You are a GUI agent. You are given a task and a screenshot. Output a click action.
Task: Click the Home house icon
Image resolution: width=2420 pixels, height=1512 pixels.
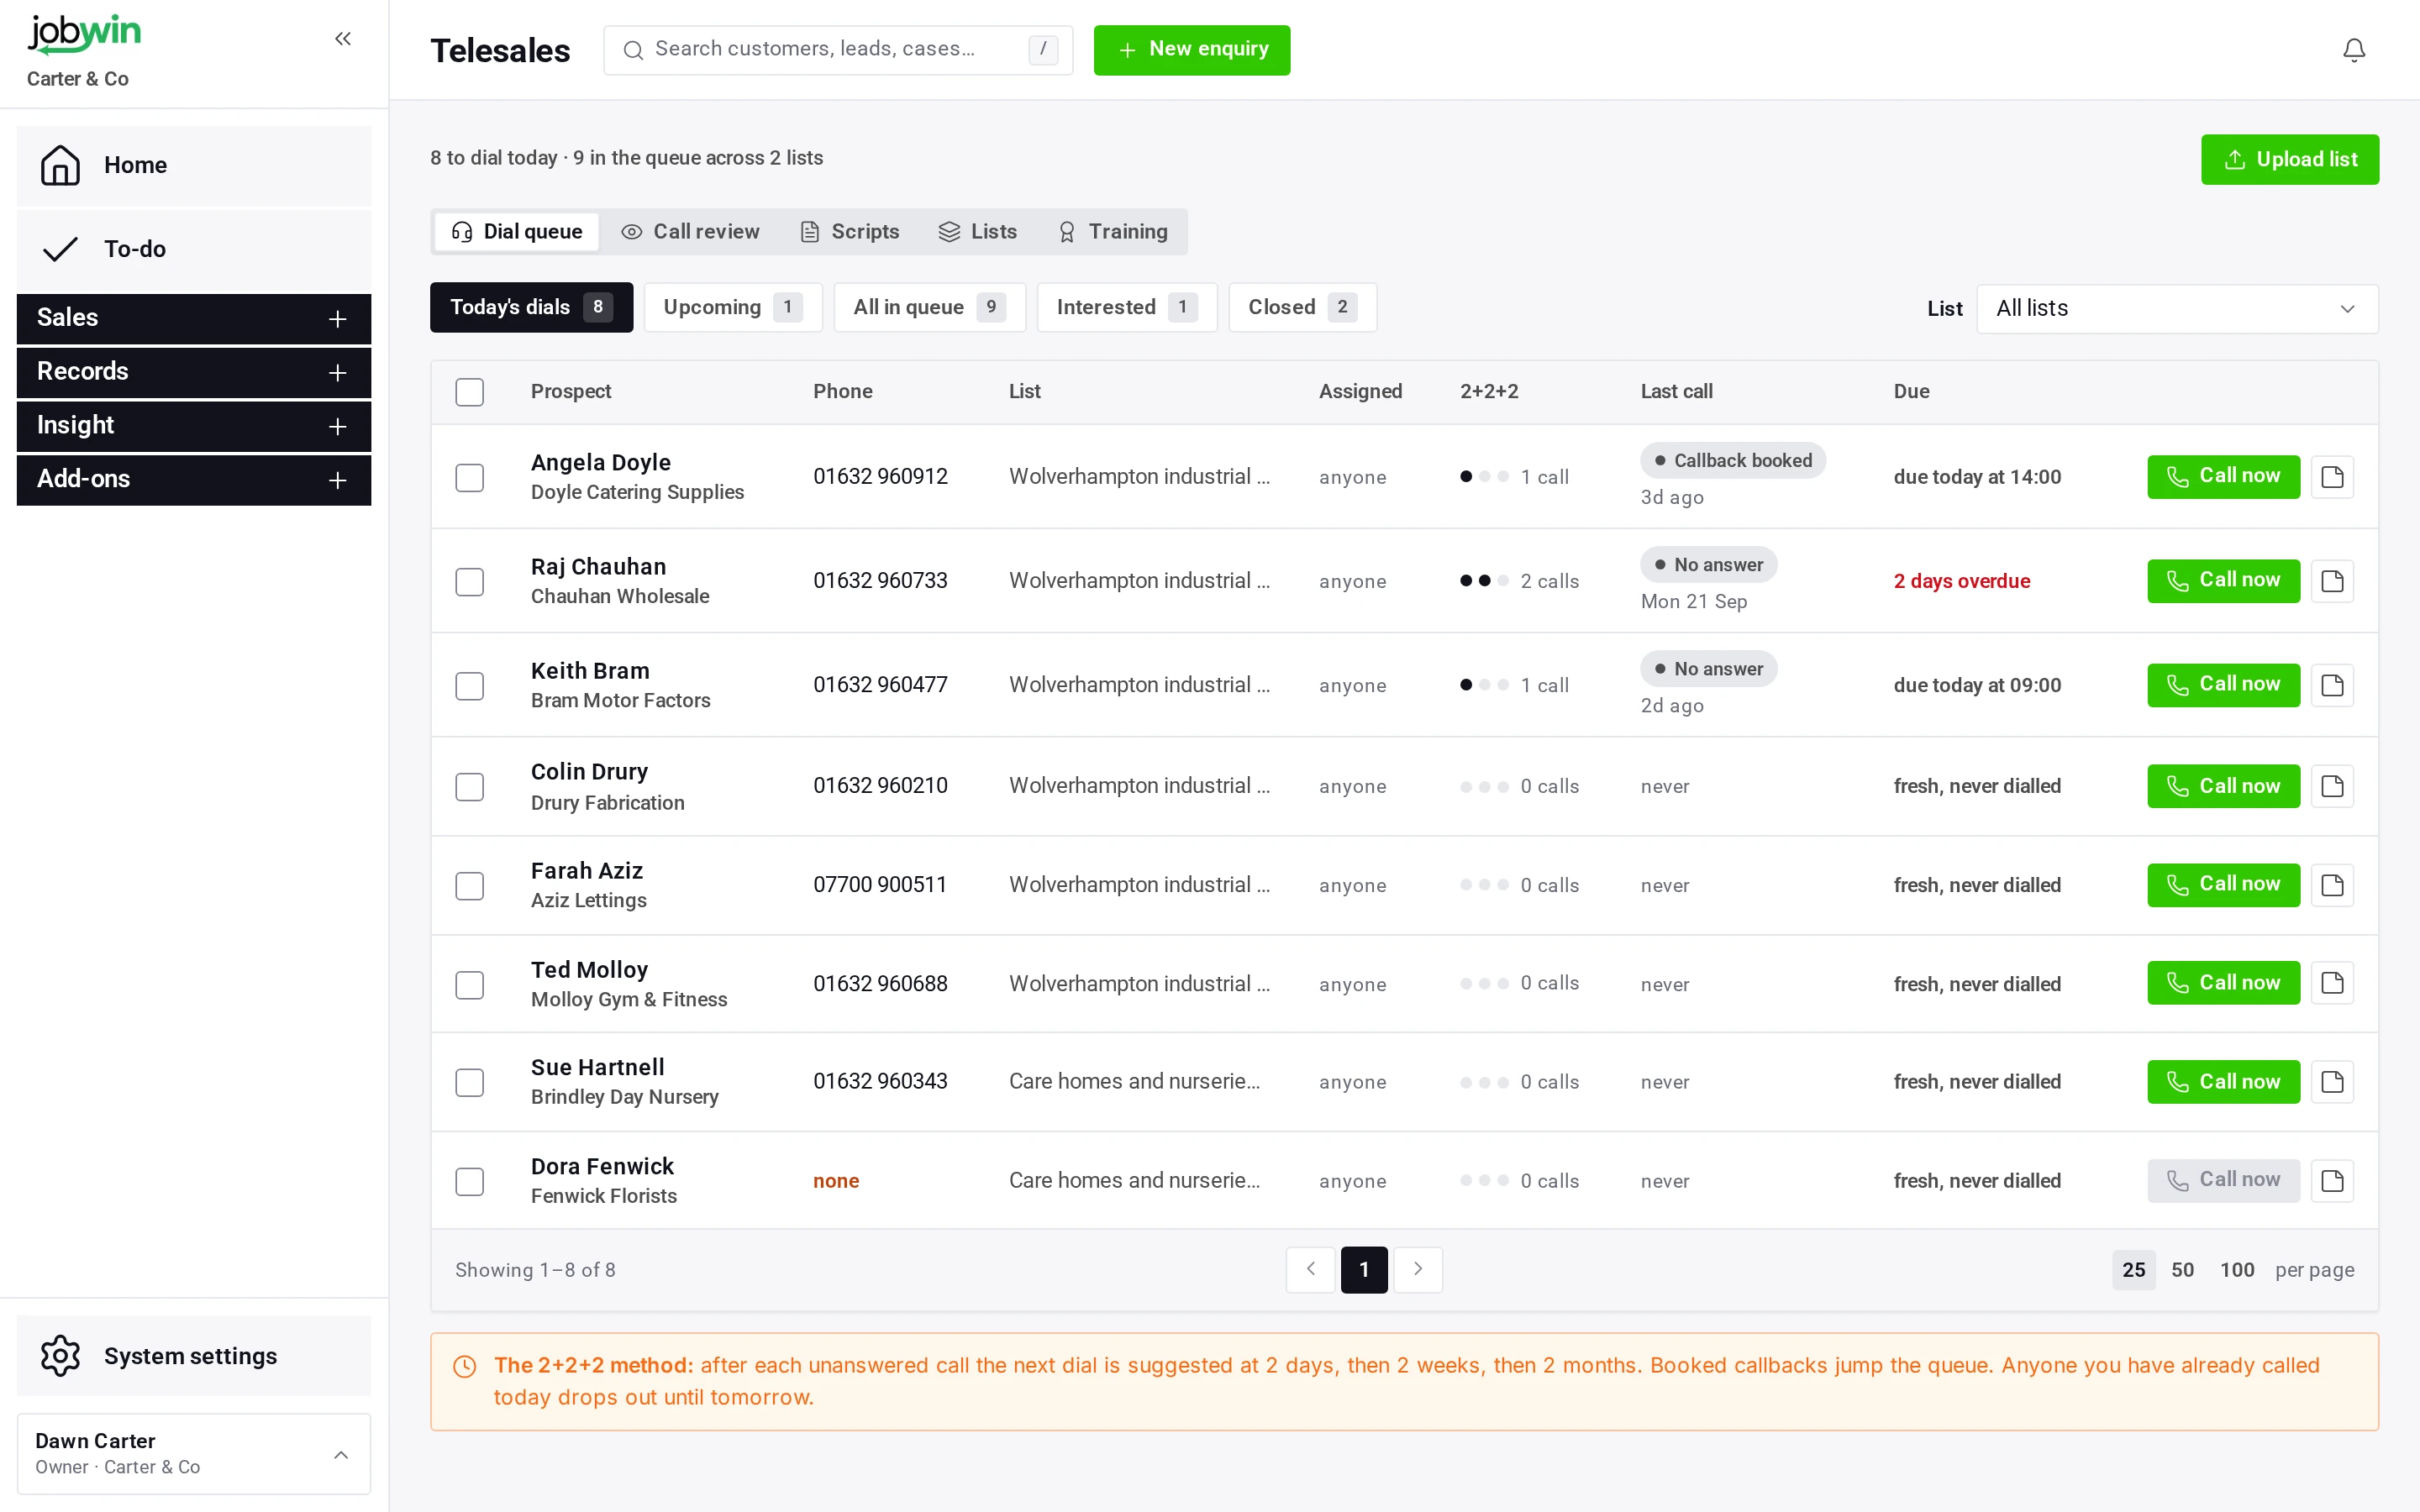[60, 165]
